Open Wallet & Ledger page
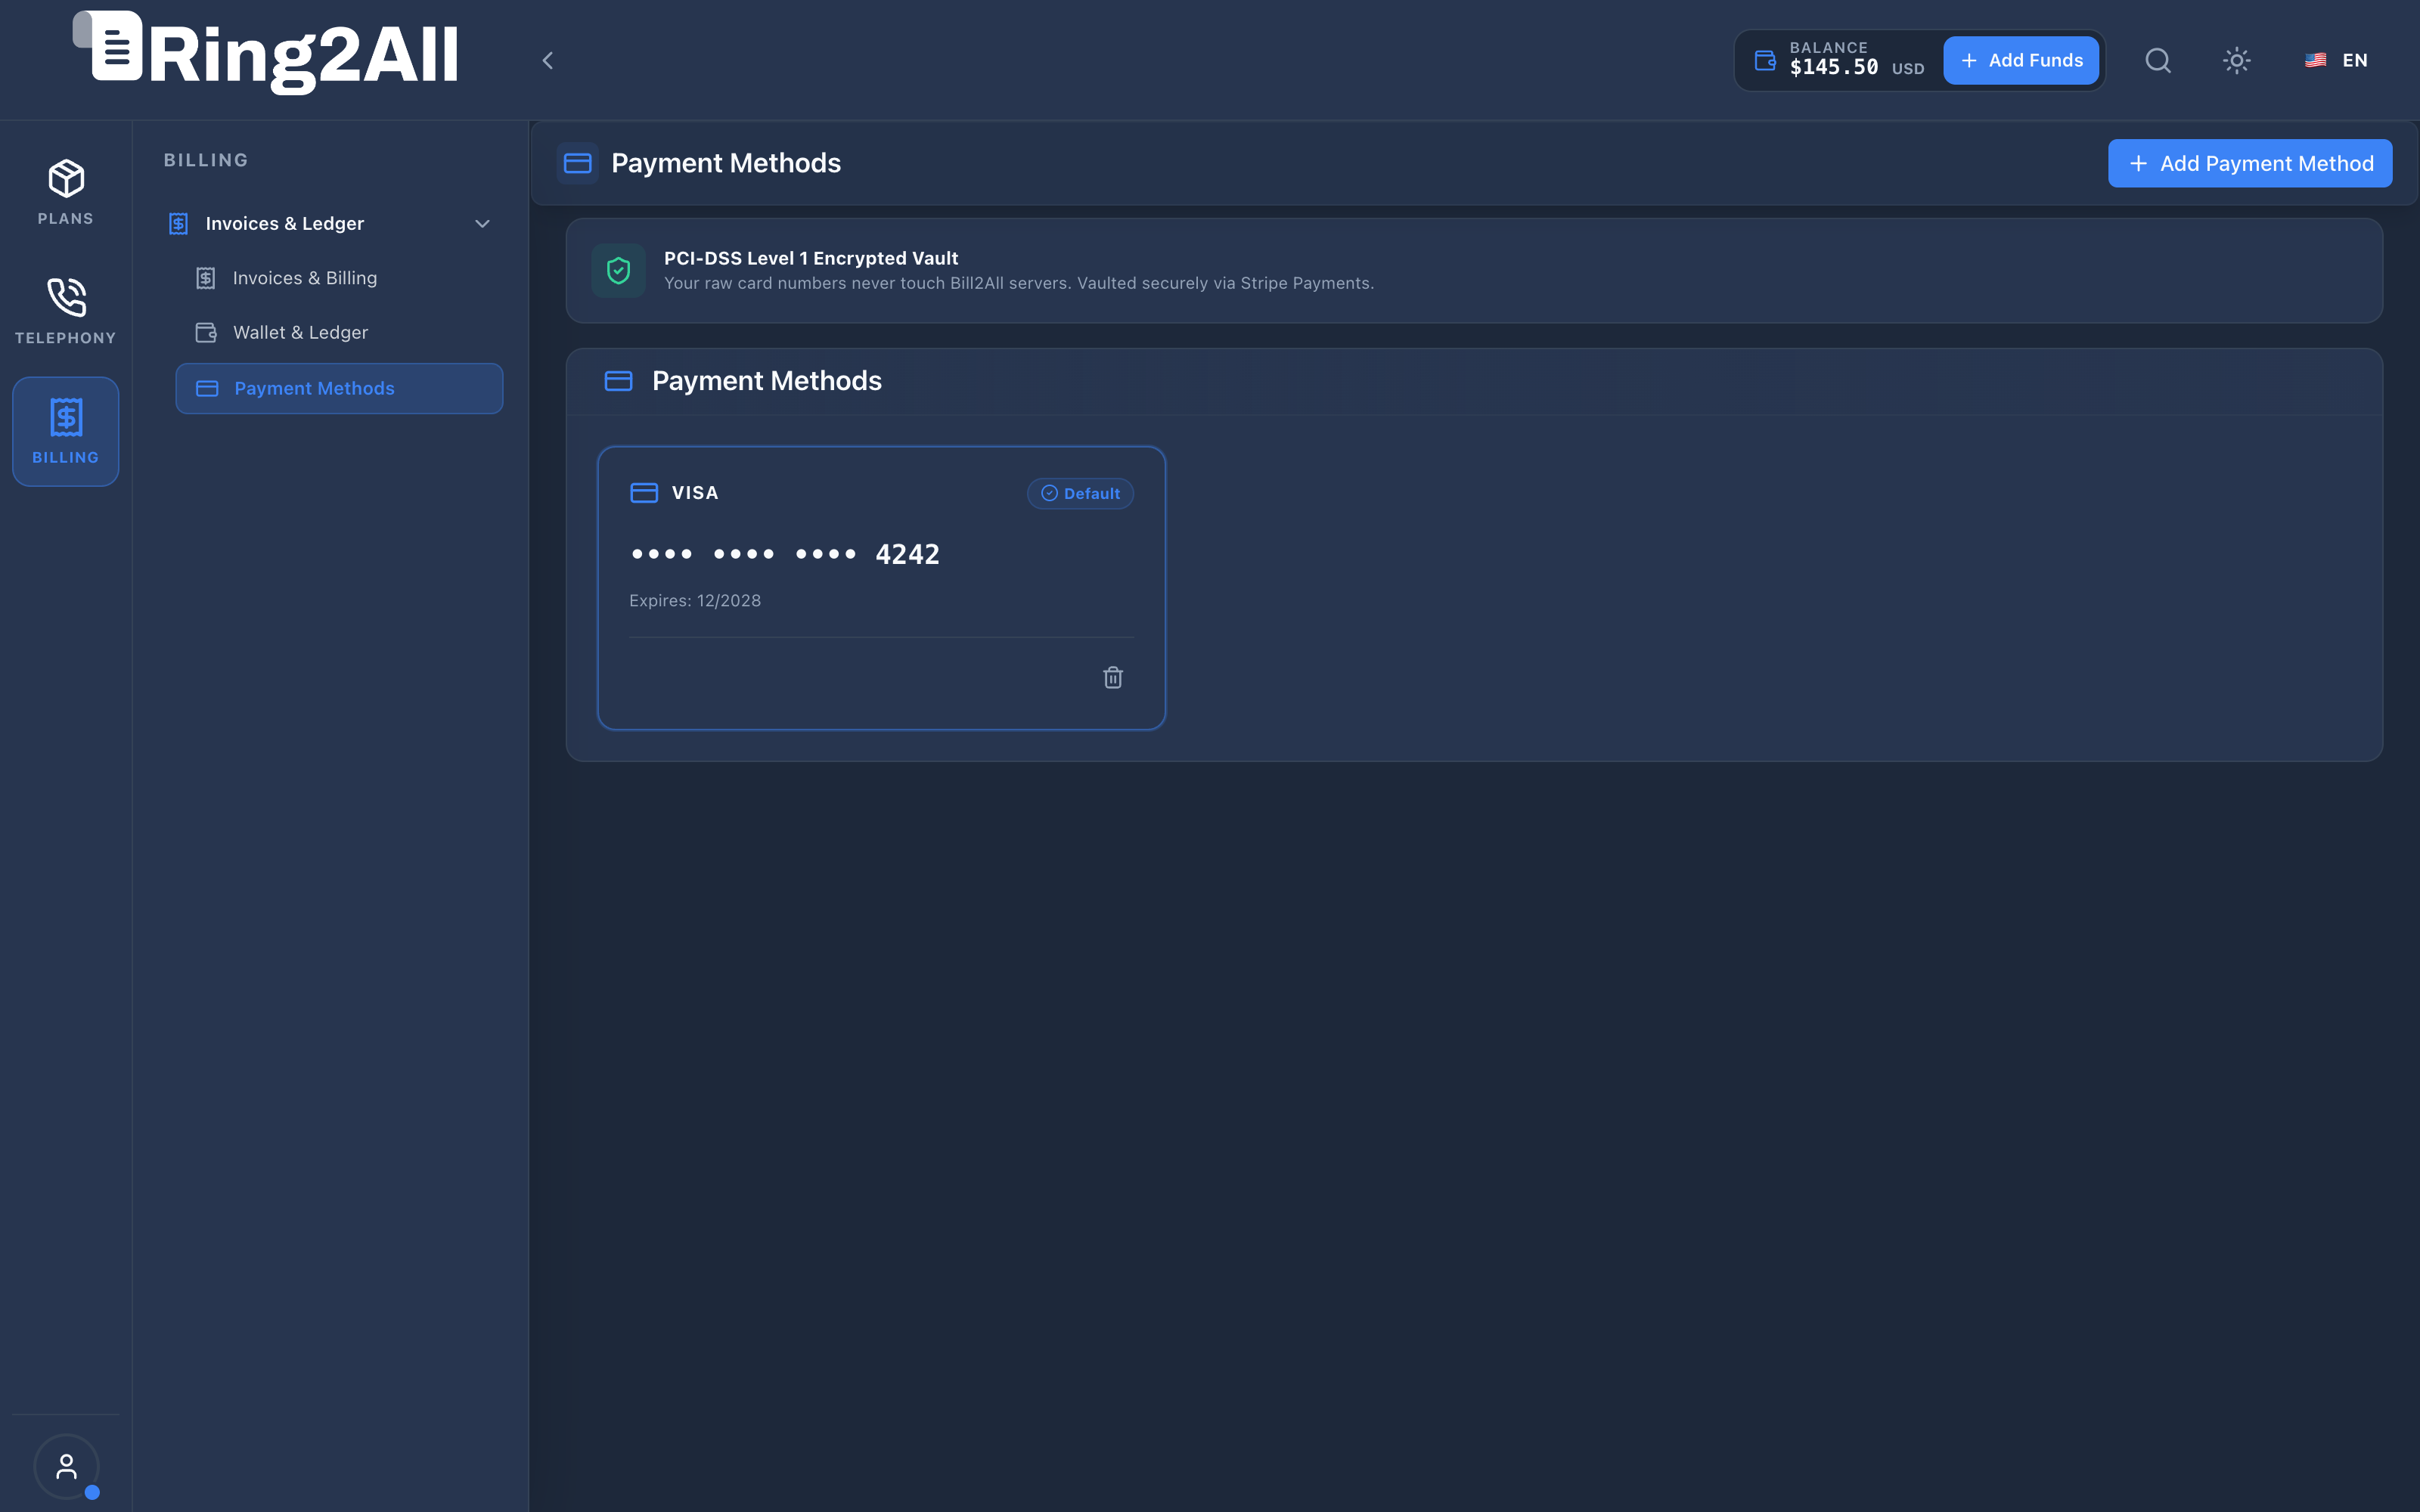Viewport: 2420px width, 1512px height. (340, 332)
